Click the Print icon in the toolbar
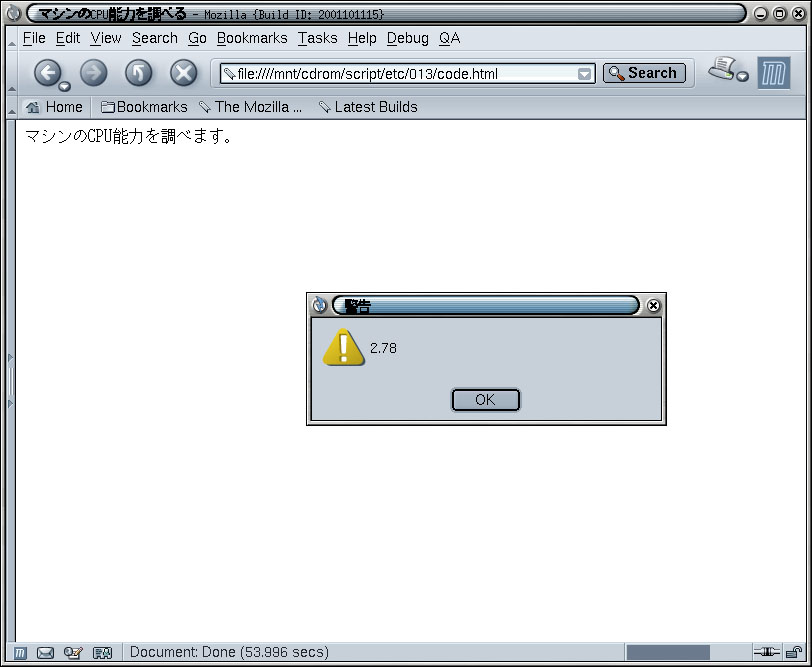Screen dimensions: 812x667 [x=722, y=68]
